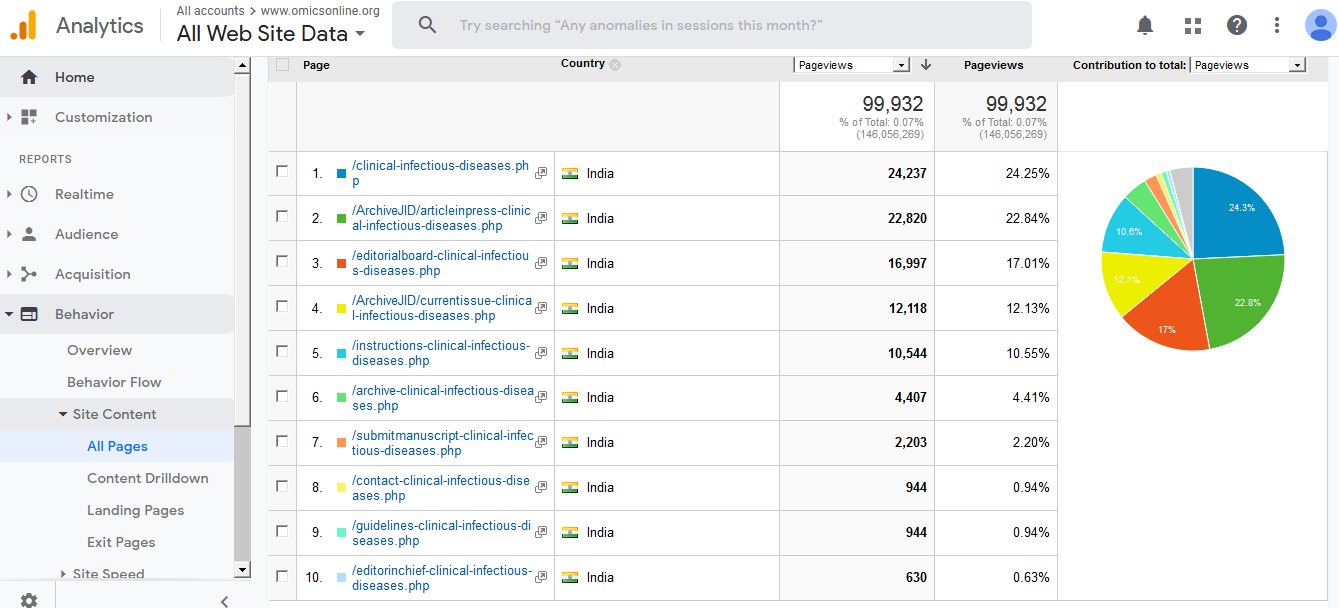This screenshot has width=1339, height=608.
Task: Check row 7 submitmanuscript checkbox
Action: coord(282,440)
